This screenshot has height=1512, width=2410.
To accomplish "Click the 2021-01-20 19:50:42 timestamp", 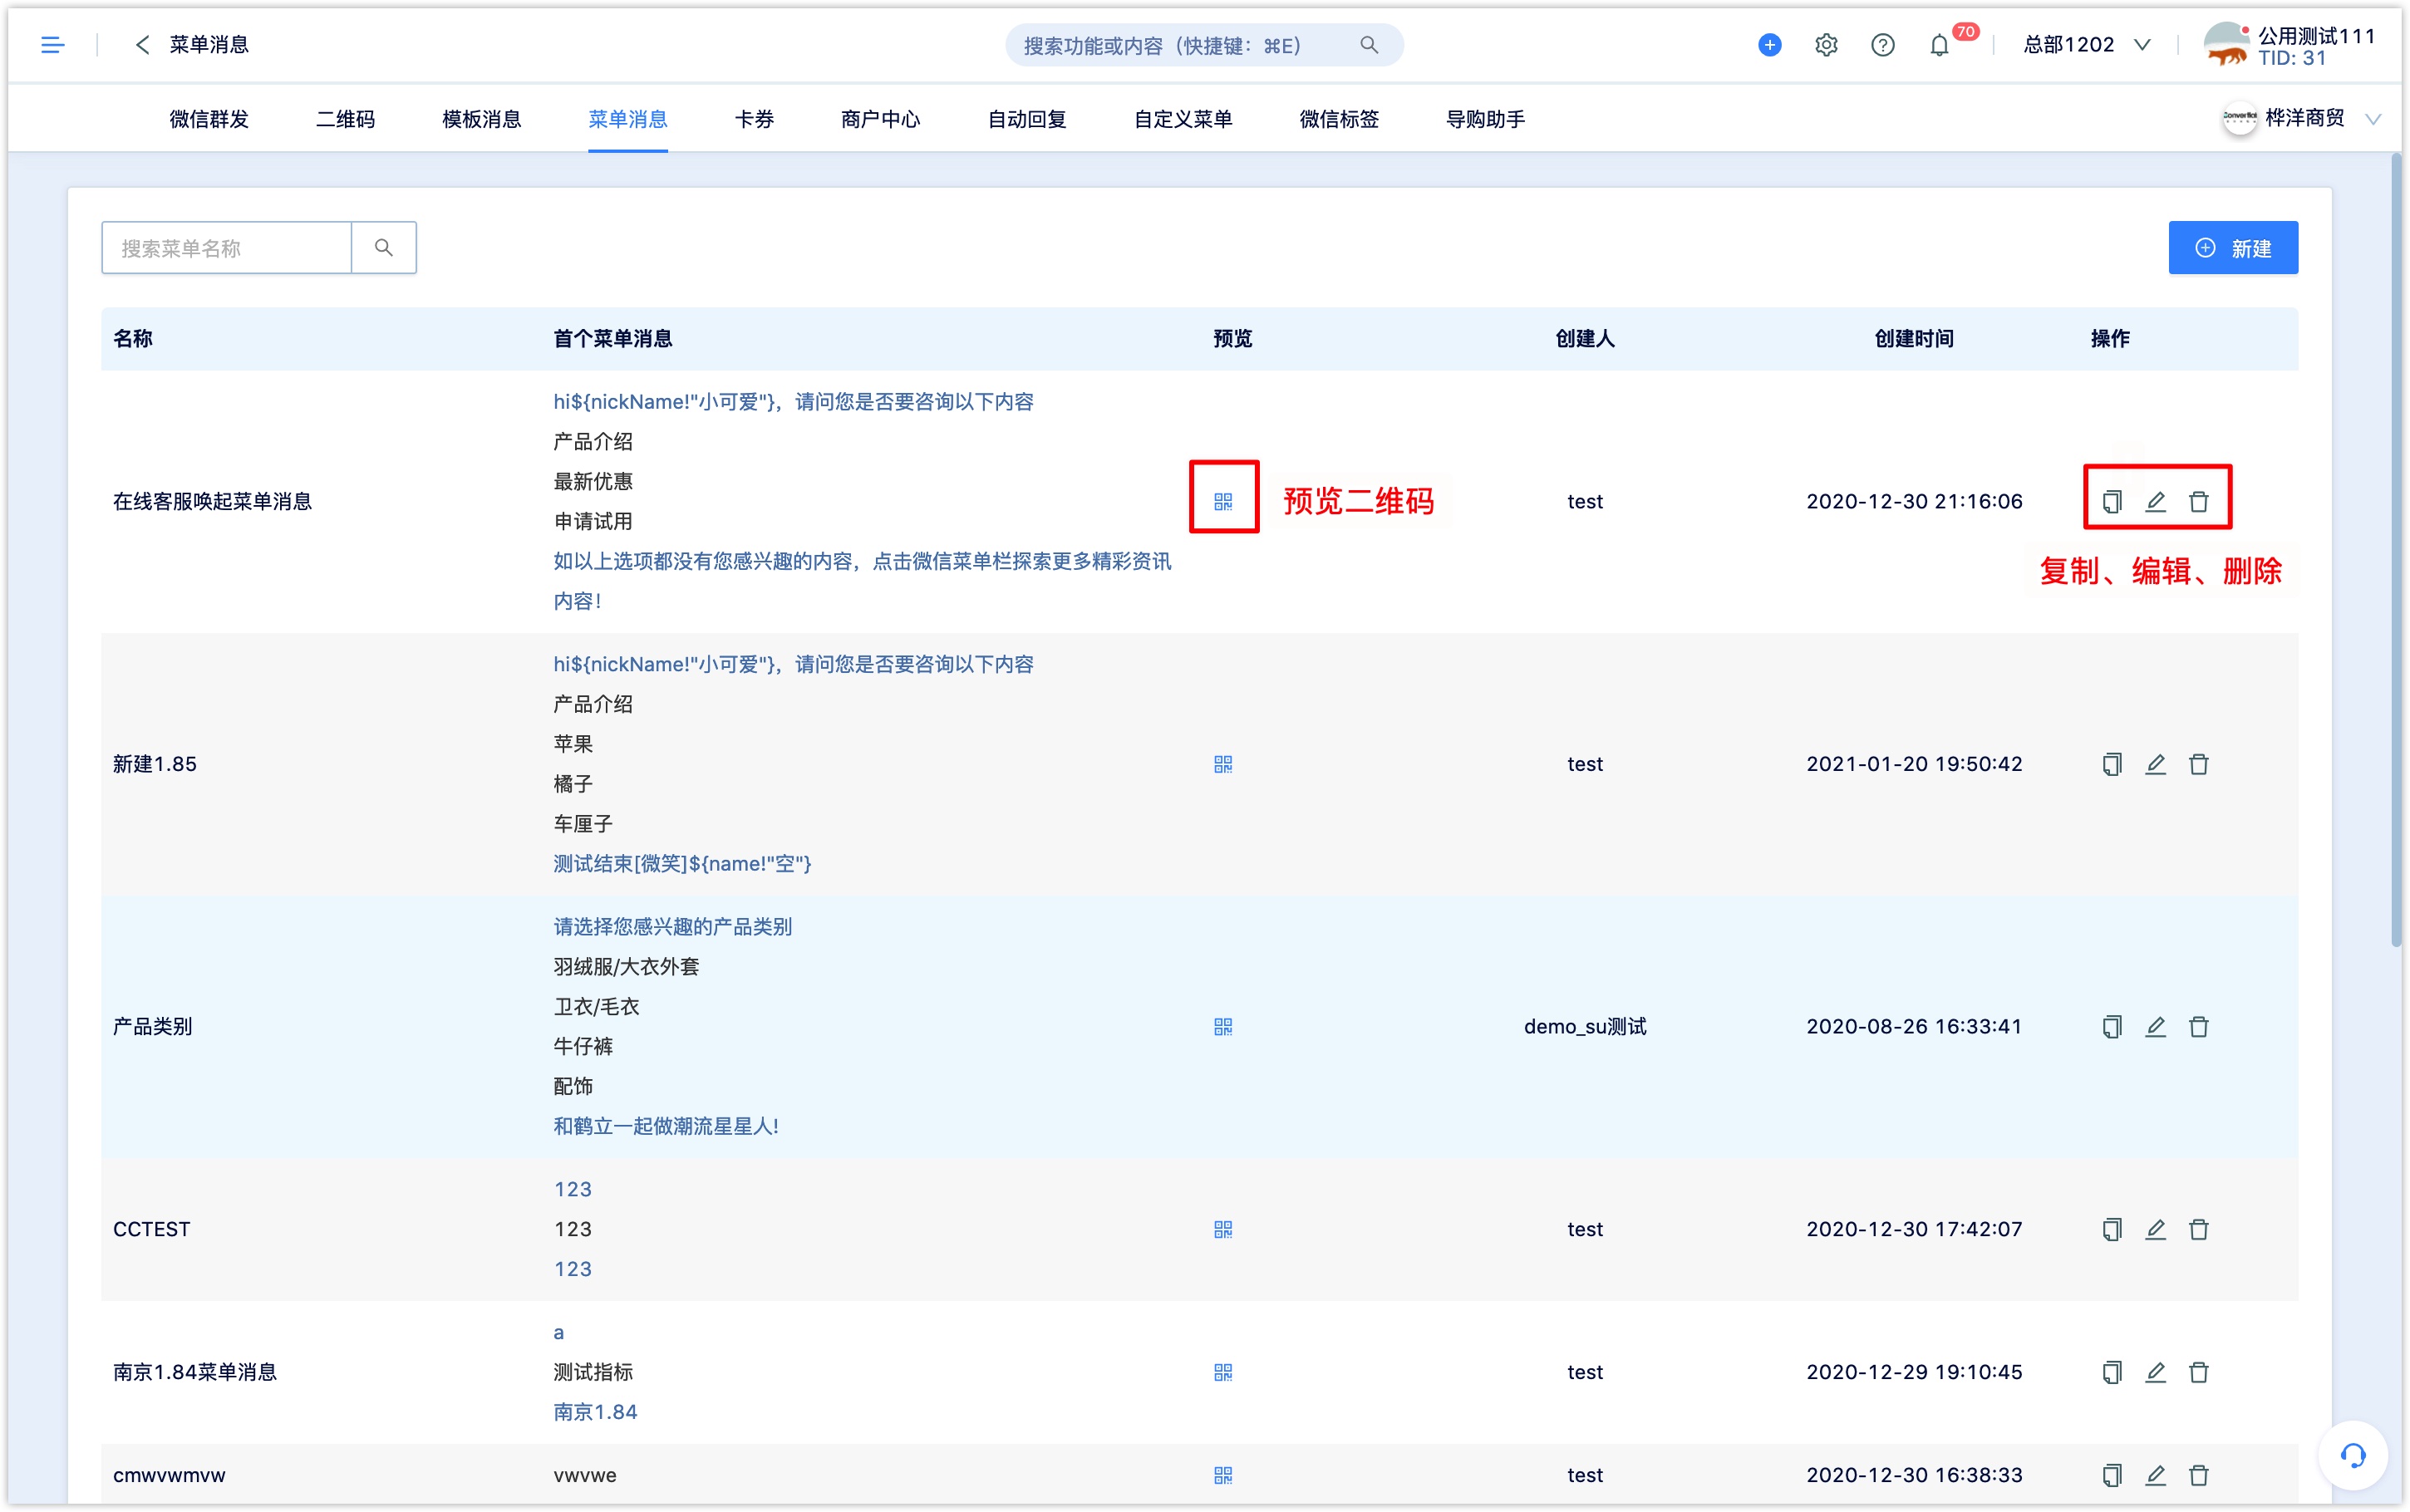I will tap(1913, 764).
